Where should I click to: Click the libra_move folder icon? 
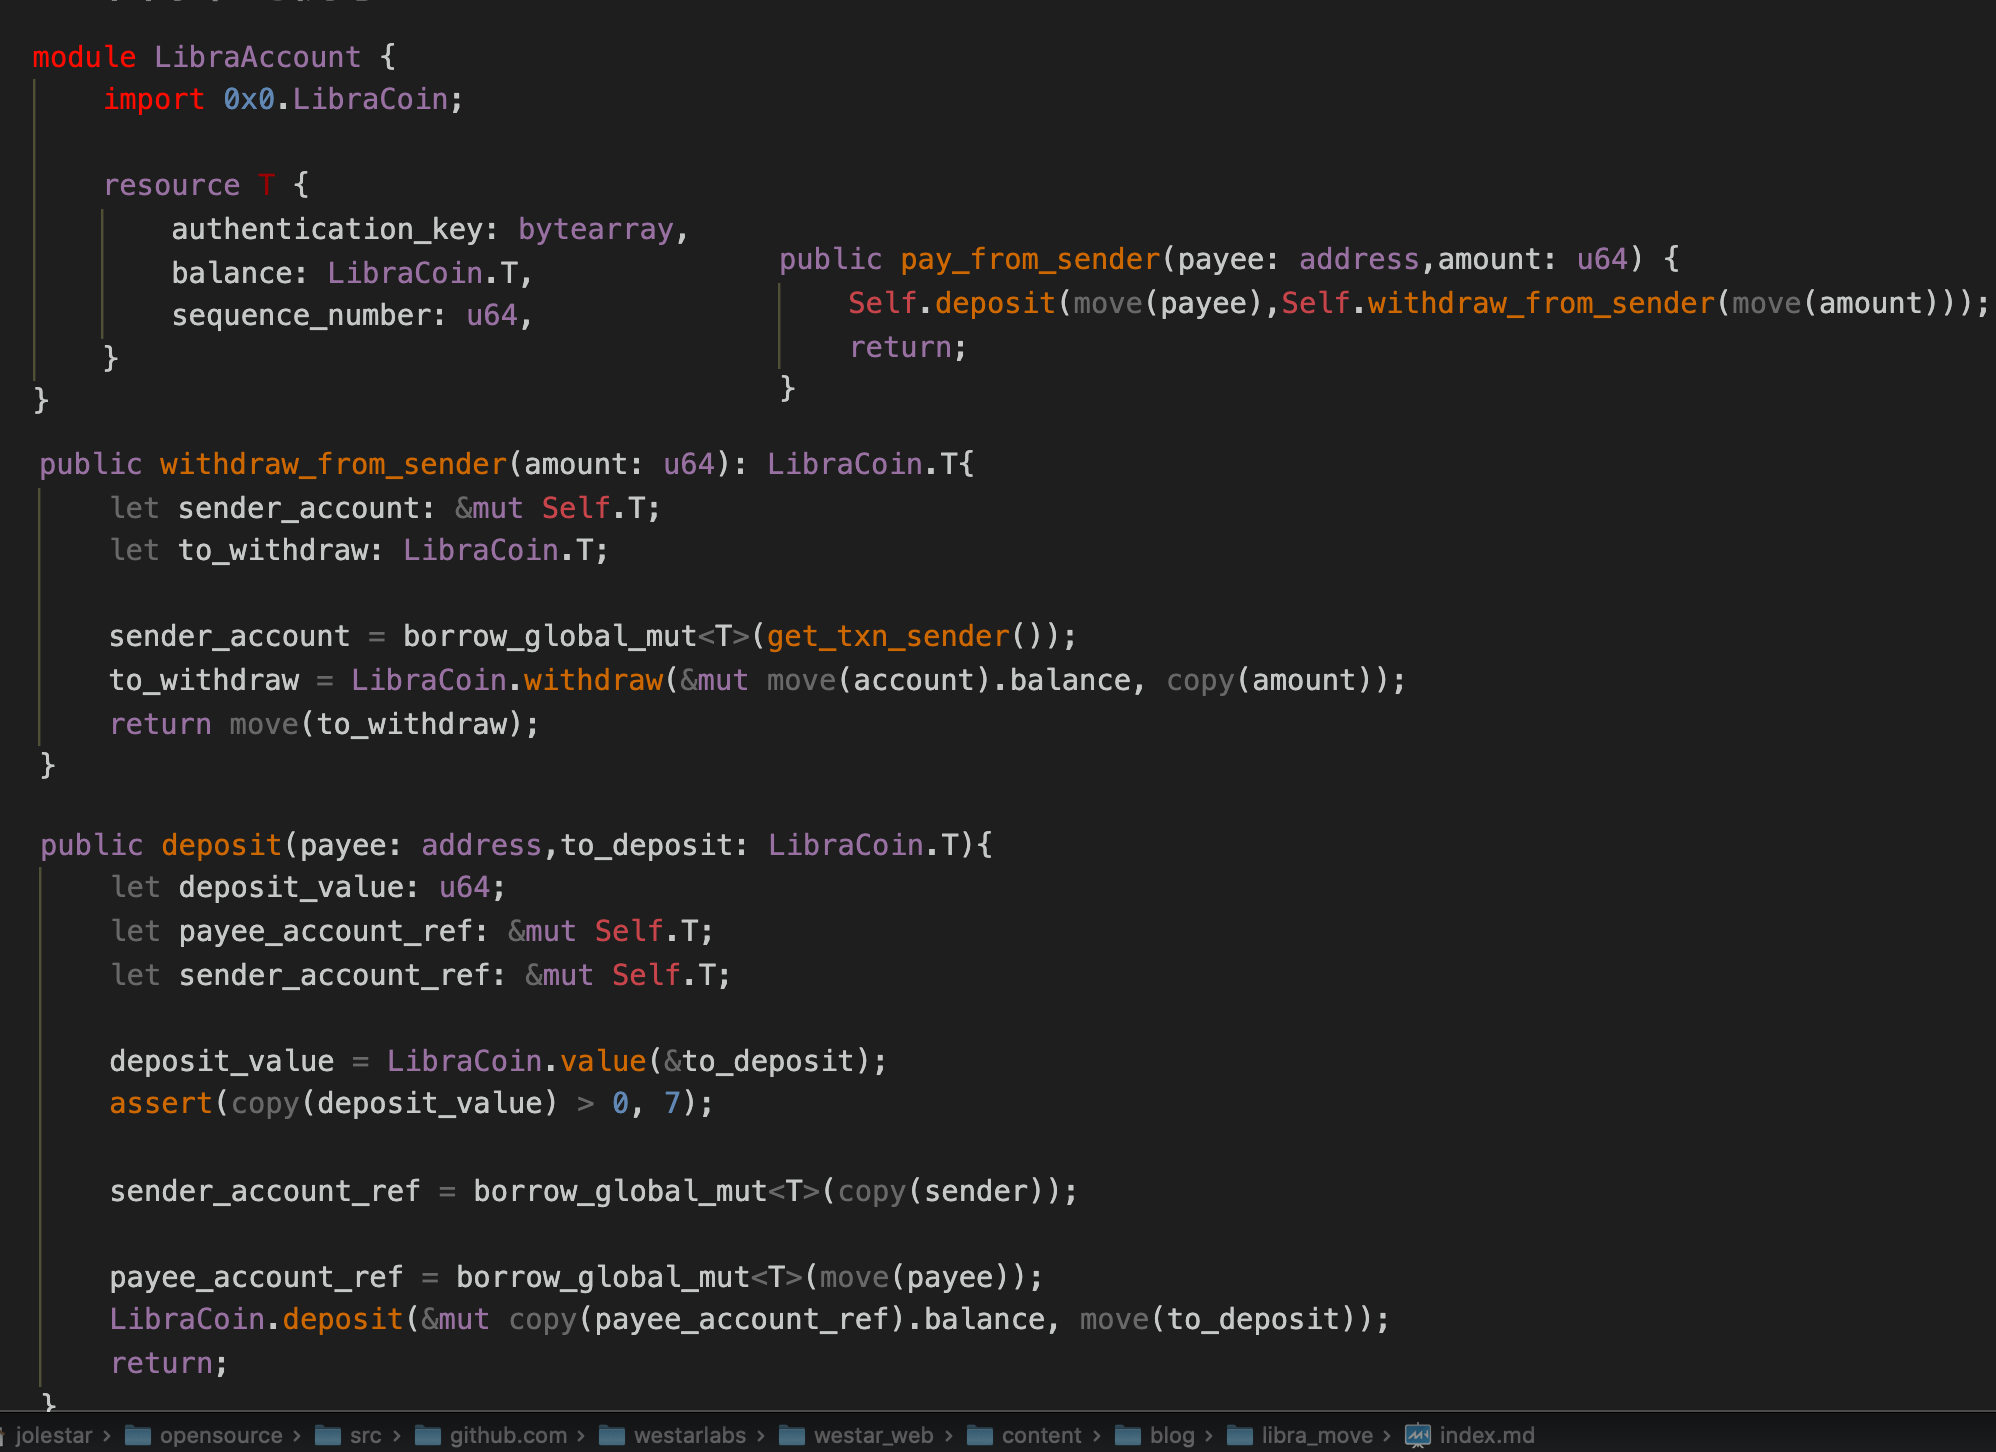pyautogui.click(x=1240, y=1436)
